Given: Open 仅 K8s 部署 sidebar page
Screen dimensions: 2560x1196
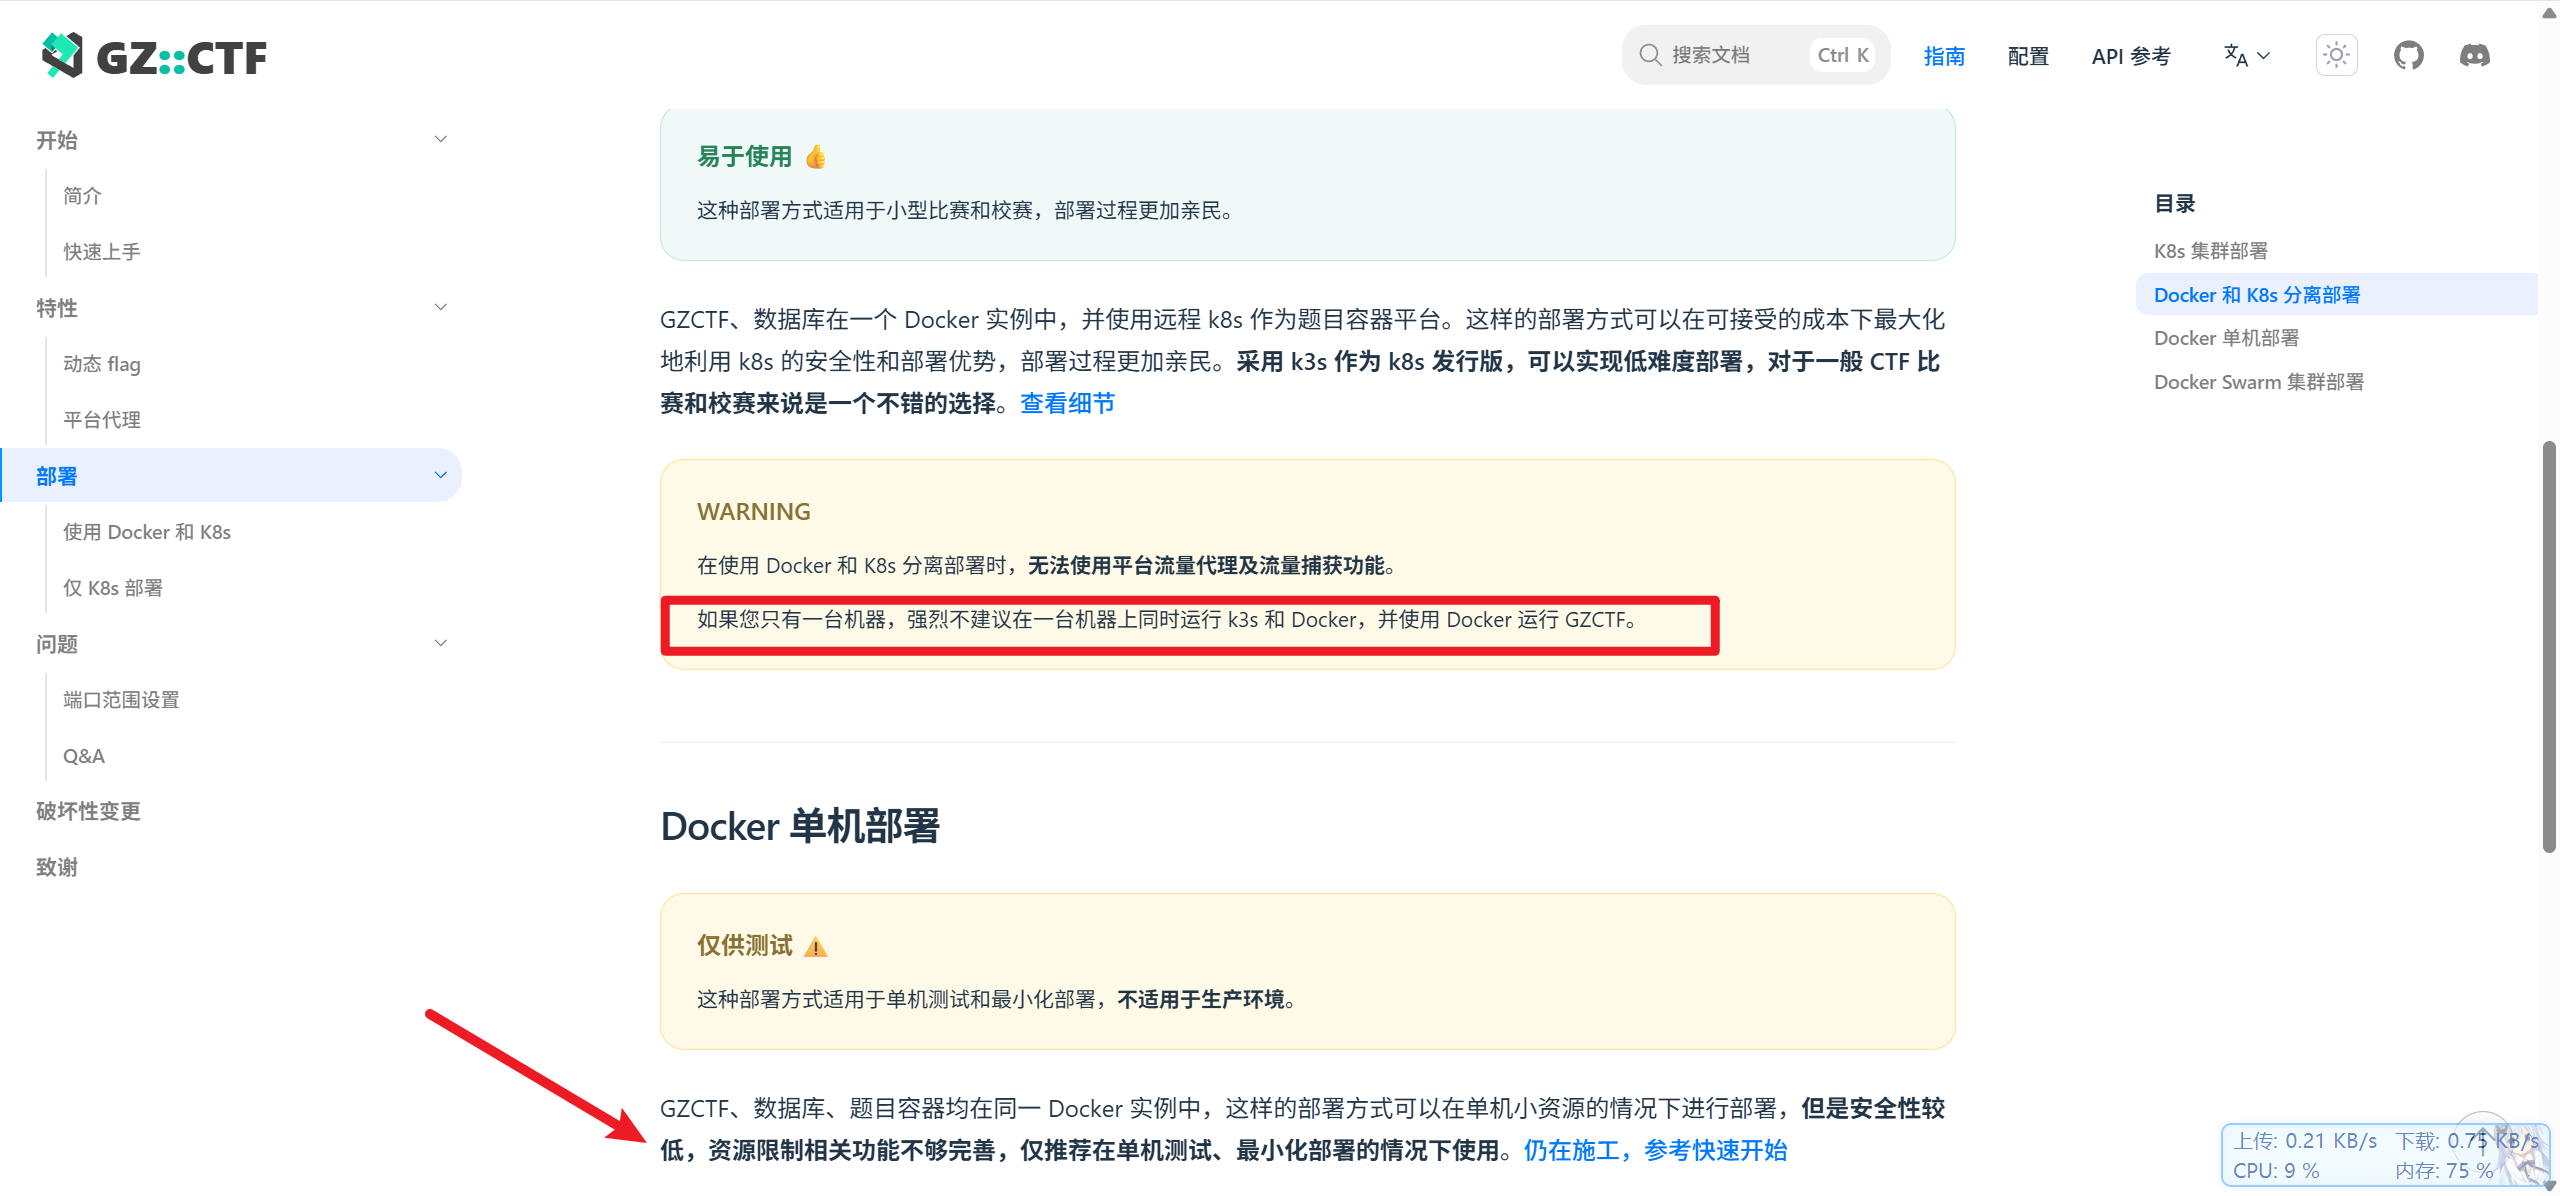Looking at the screenshot, I should point(113,588).
